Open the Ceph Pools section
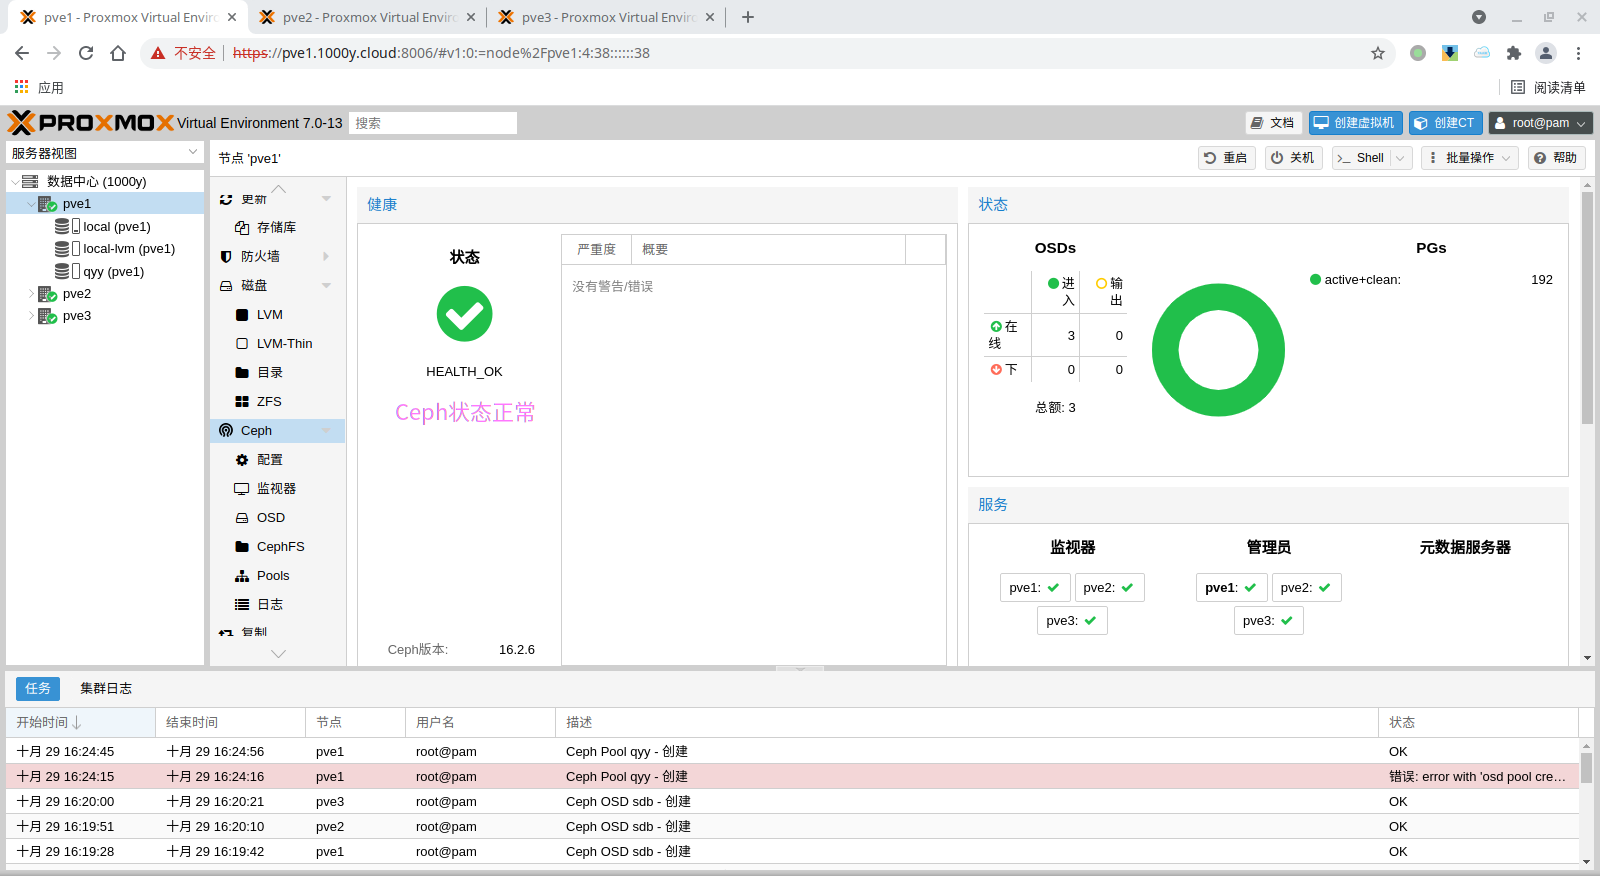Image resolution: width=1600 pixels, height=876 pixels. (272, 576)
